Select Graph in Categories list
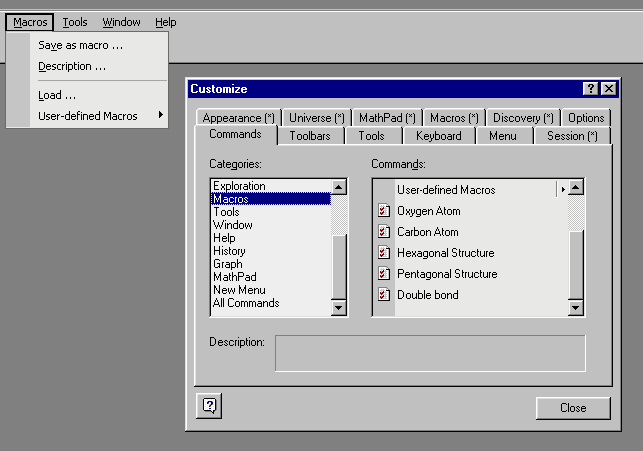 (x=271, y=264)
